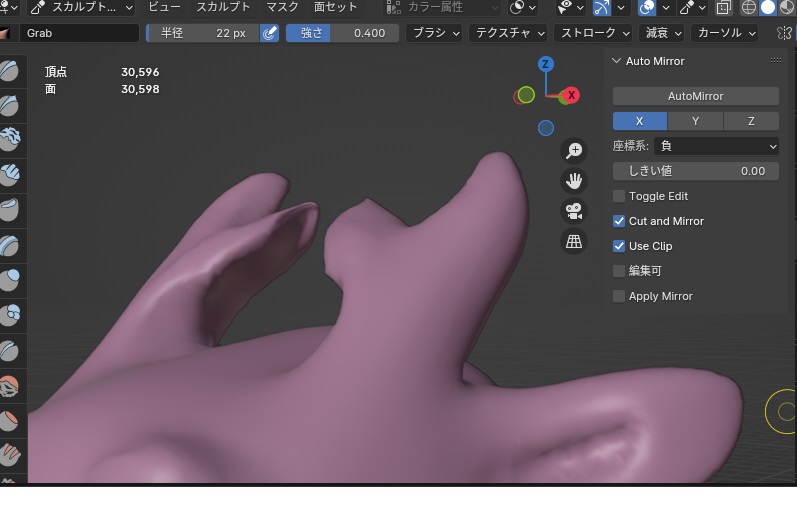Screen dimensions: 797x512
Task: Check the Toggle Edit checkbox
Action: (x=619, y=196)
